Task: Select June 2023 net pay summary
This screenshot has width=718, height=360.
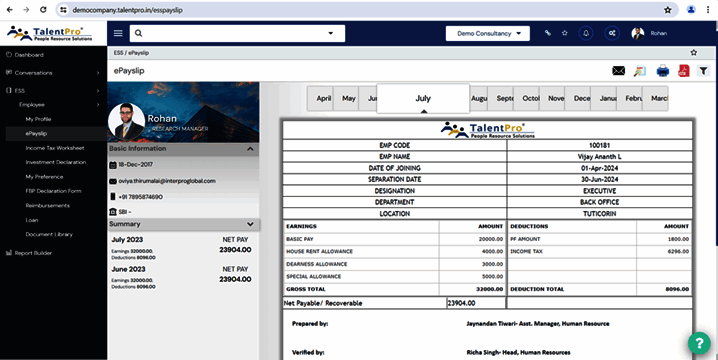Action: click(x=182, y=278)
